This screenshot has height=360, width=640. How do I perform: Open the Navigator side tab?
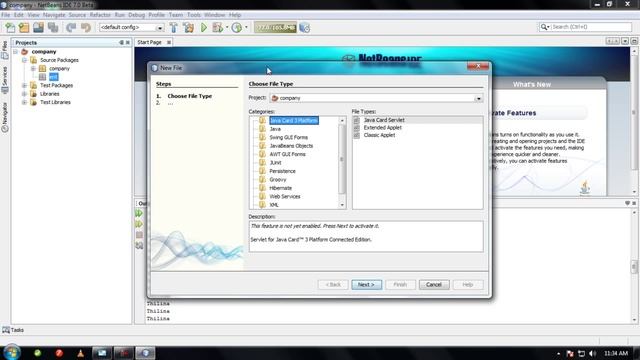click(x=4, y=117)
